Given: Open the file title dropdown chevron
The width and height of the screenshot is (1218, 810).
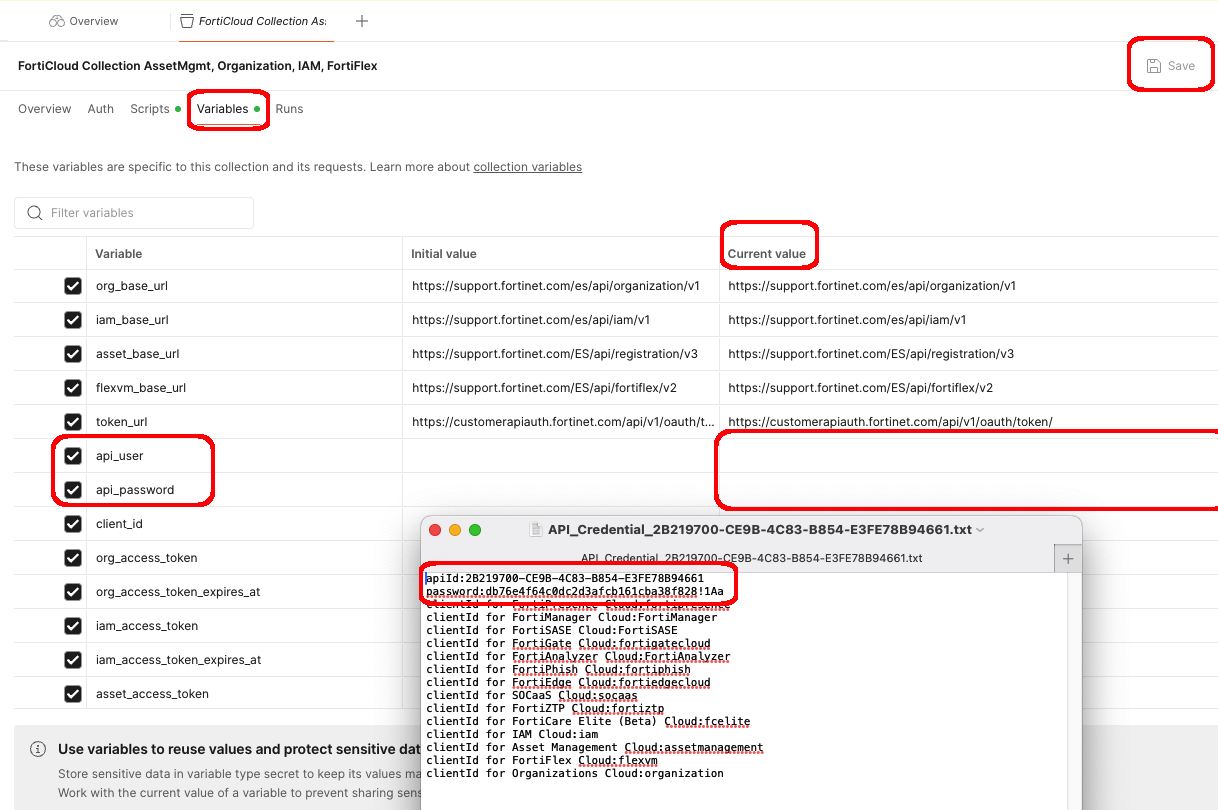Looking at the screenshot, I should (980, 530).
